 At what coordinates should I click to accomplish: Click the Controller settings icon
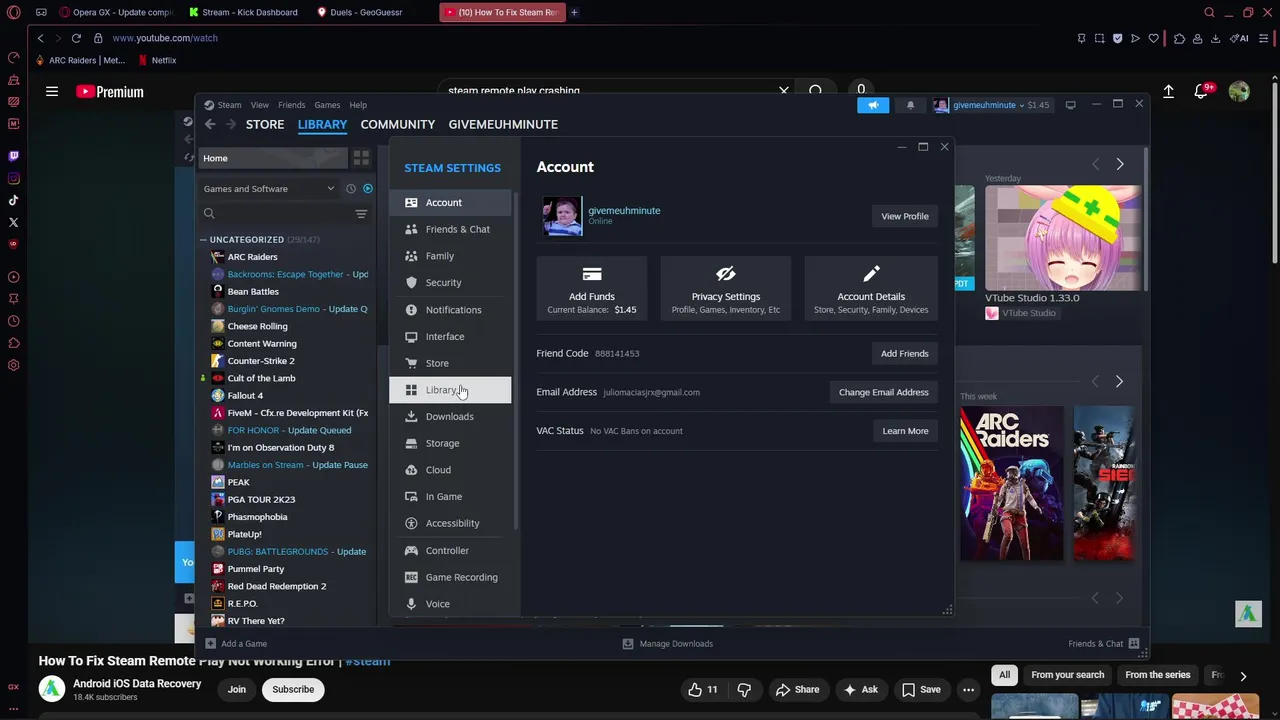coord(411,550)
